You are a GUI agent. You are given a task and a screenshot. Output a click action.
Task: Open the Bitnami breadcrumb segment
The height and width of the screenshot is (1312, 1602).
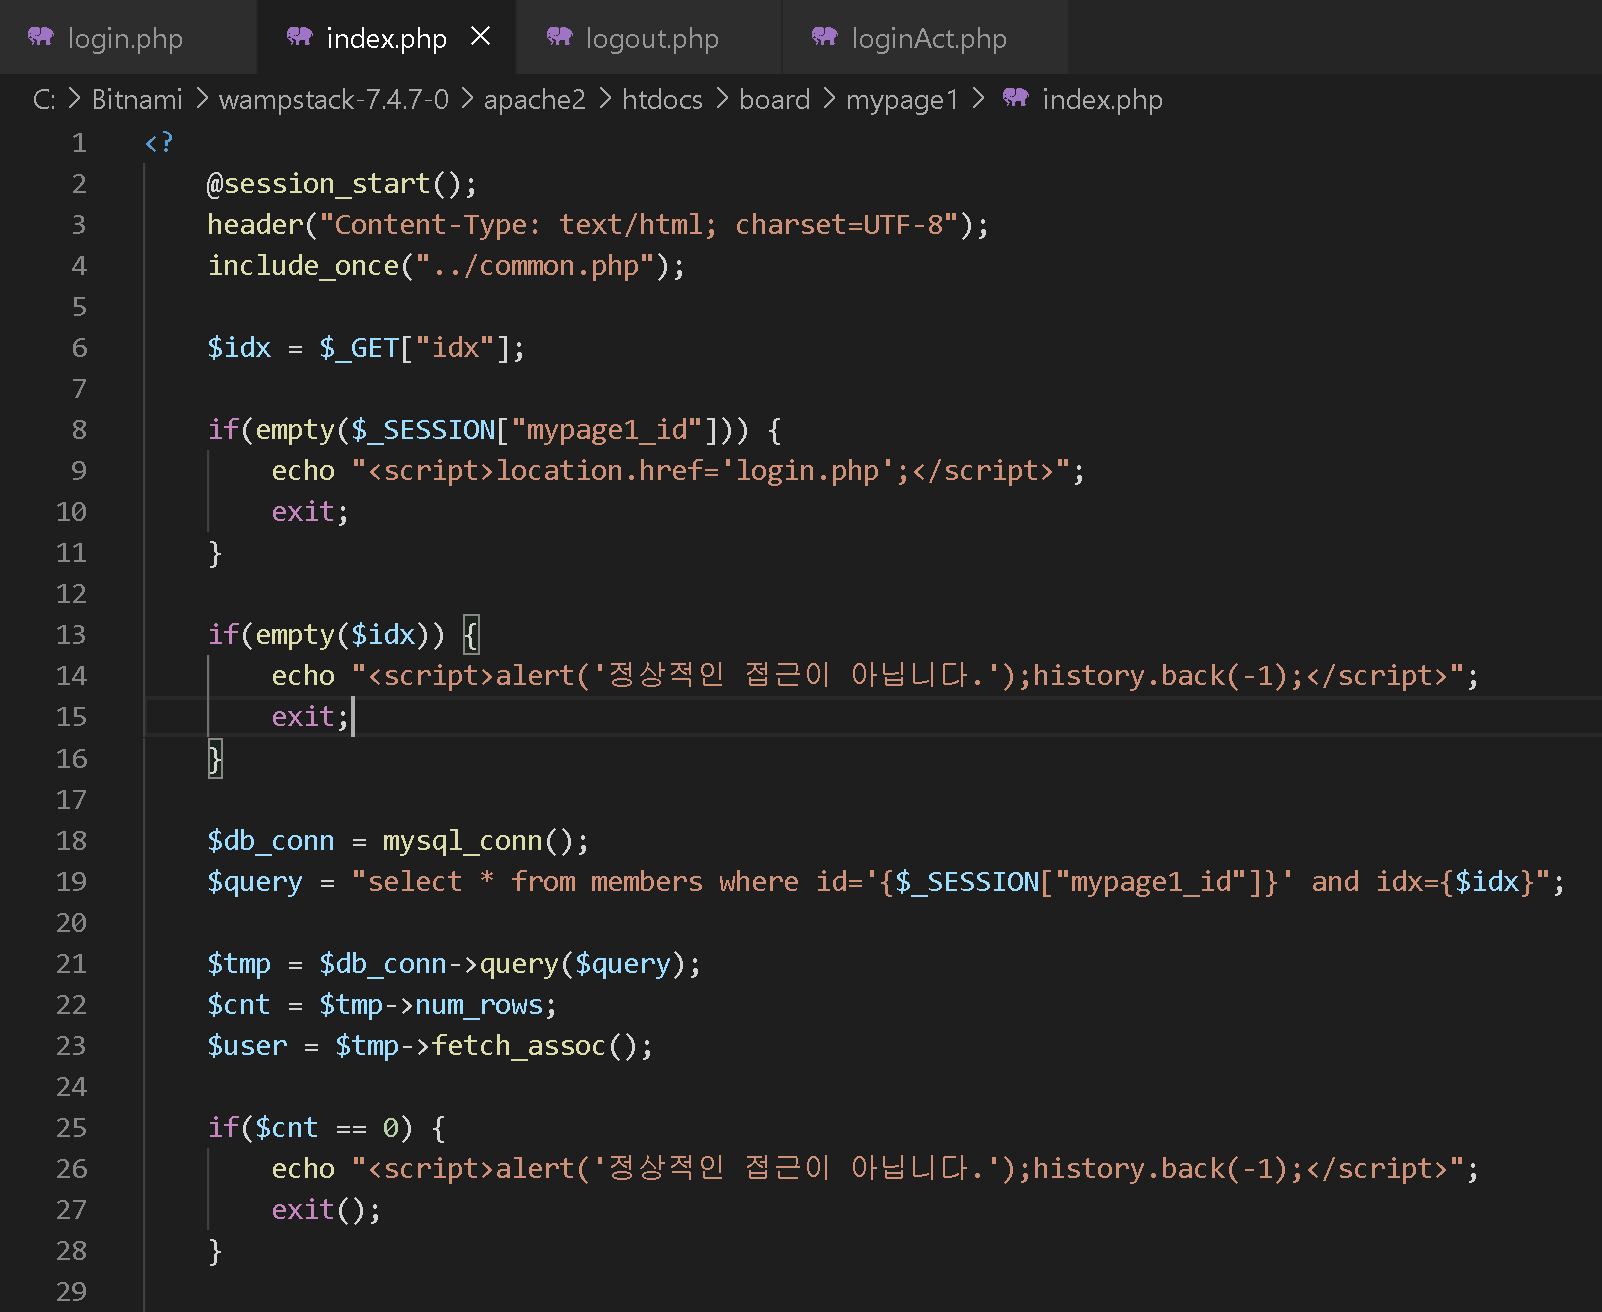pos(137,99)
